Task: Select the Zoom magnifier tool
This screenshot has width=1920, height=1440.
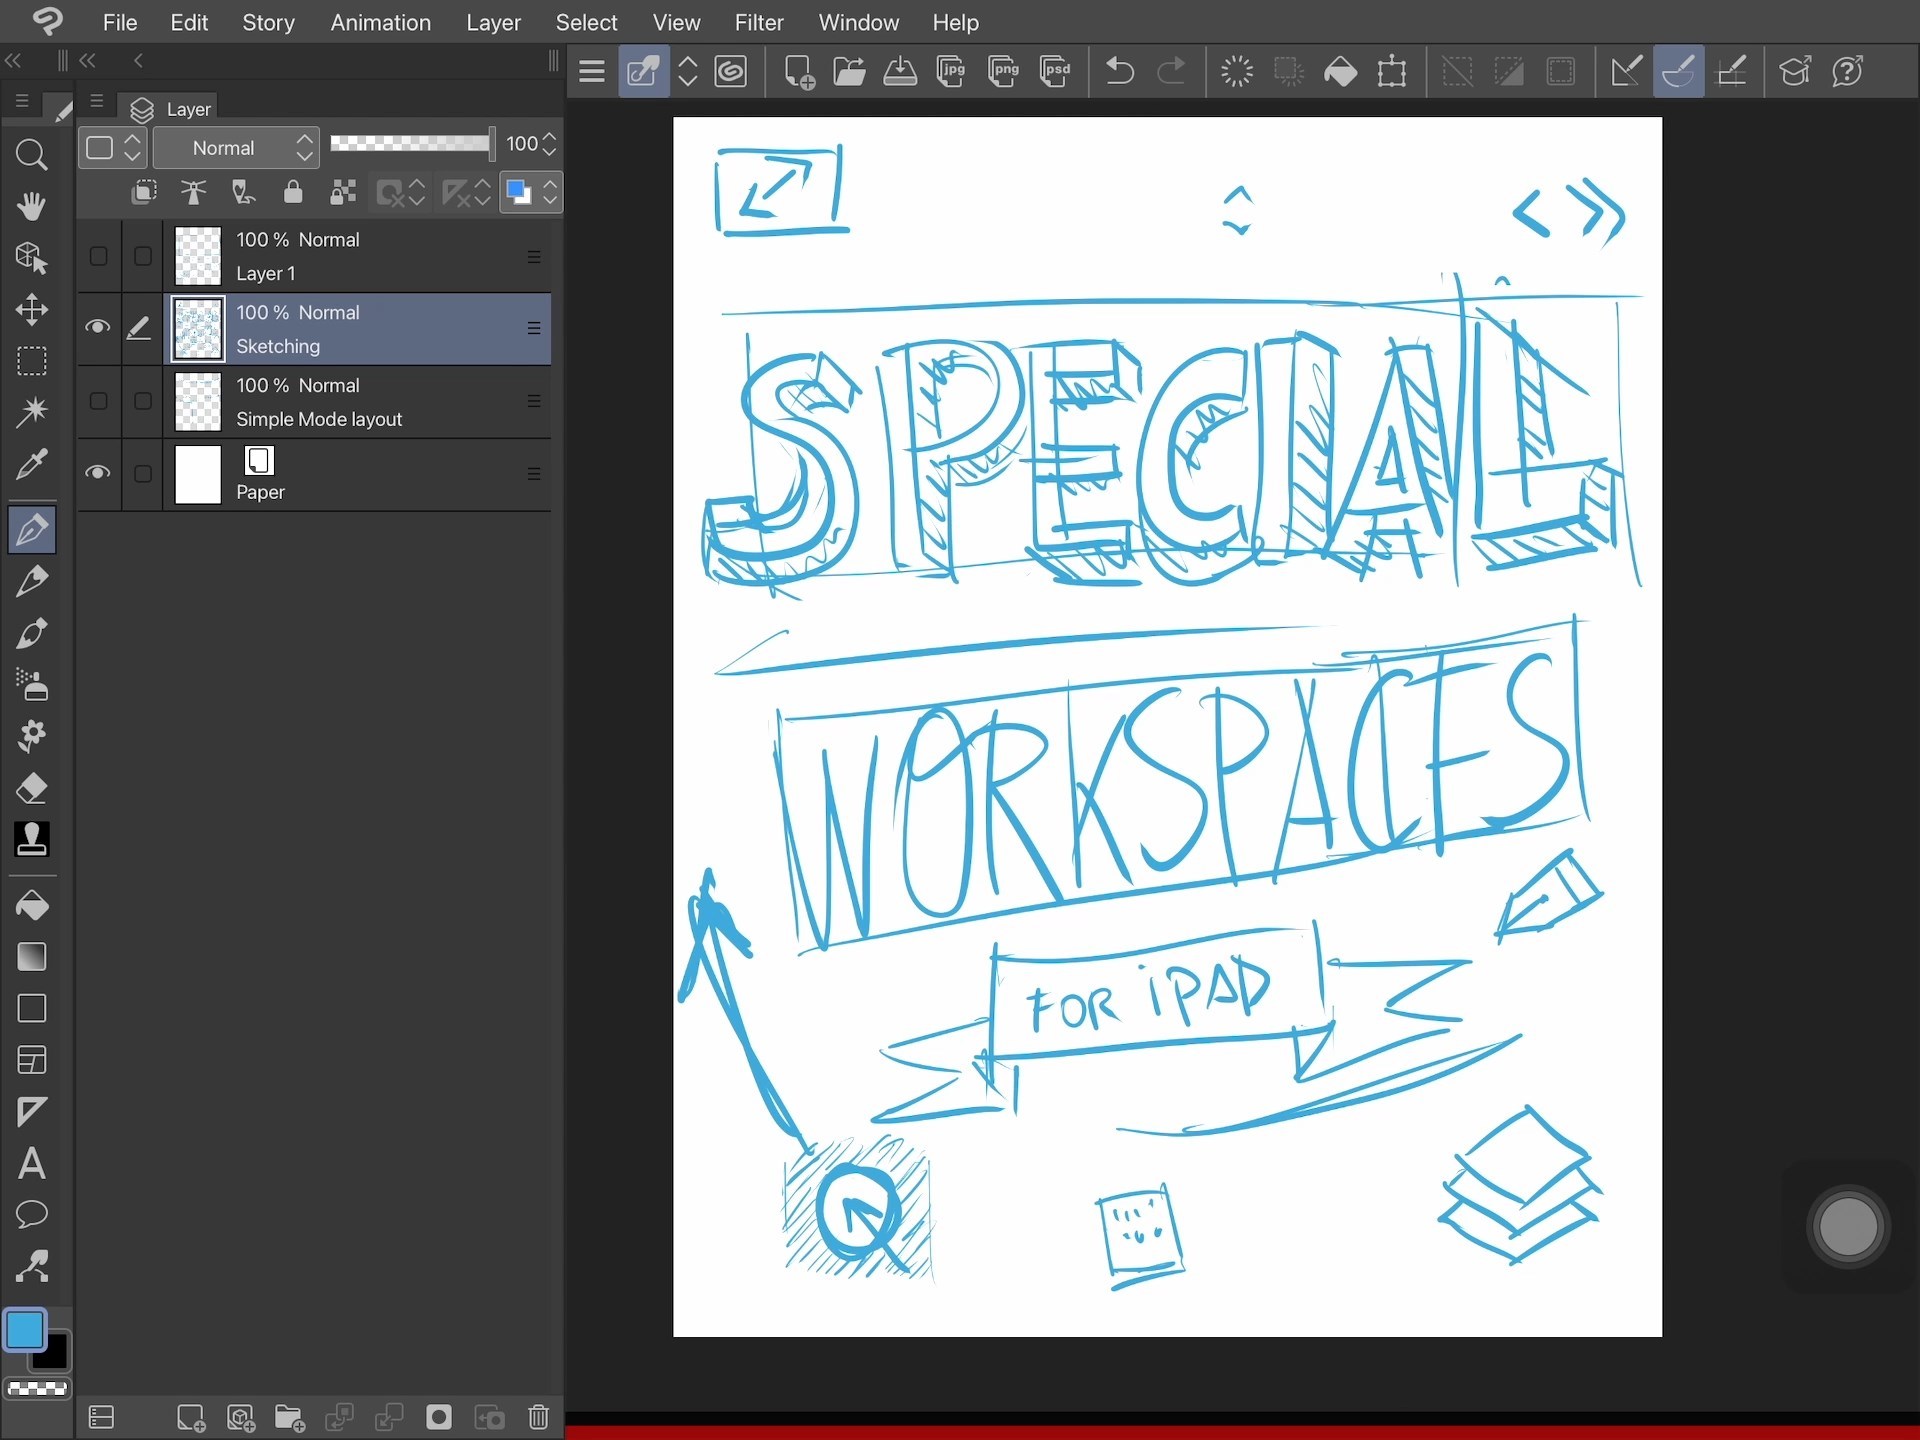Action: click(31, 155)
